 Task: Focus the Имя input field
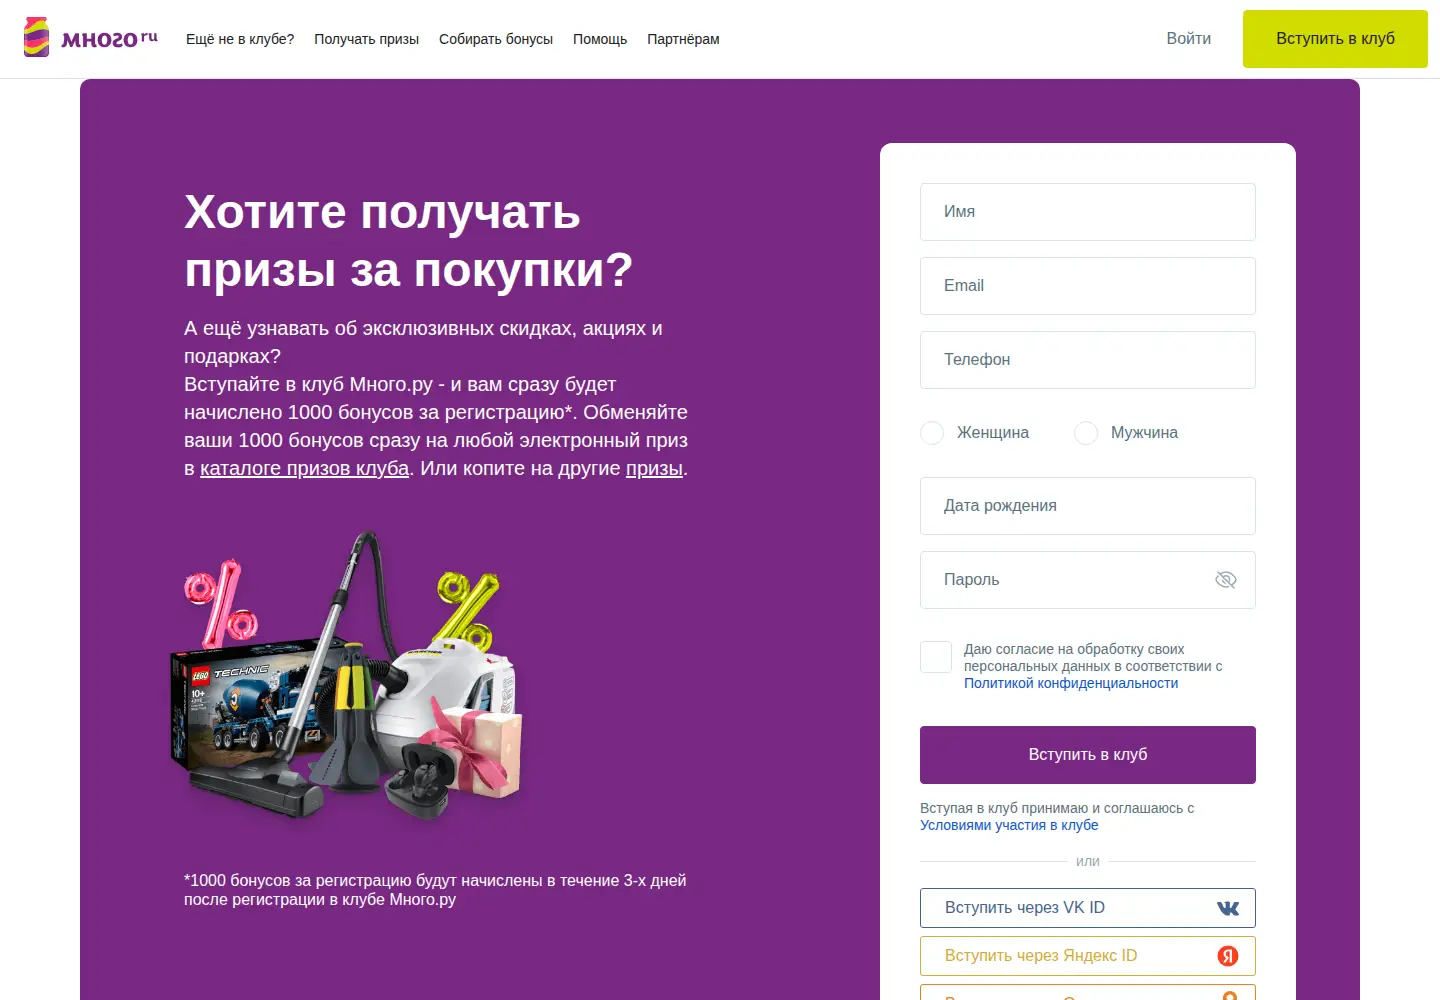coord(1088,212)
